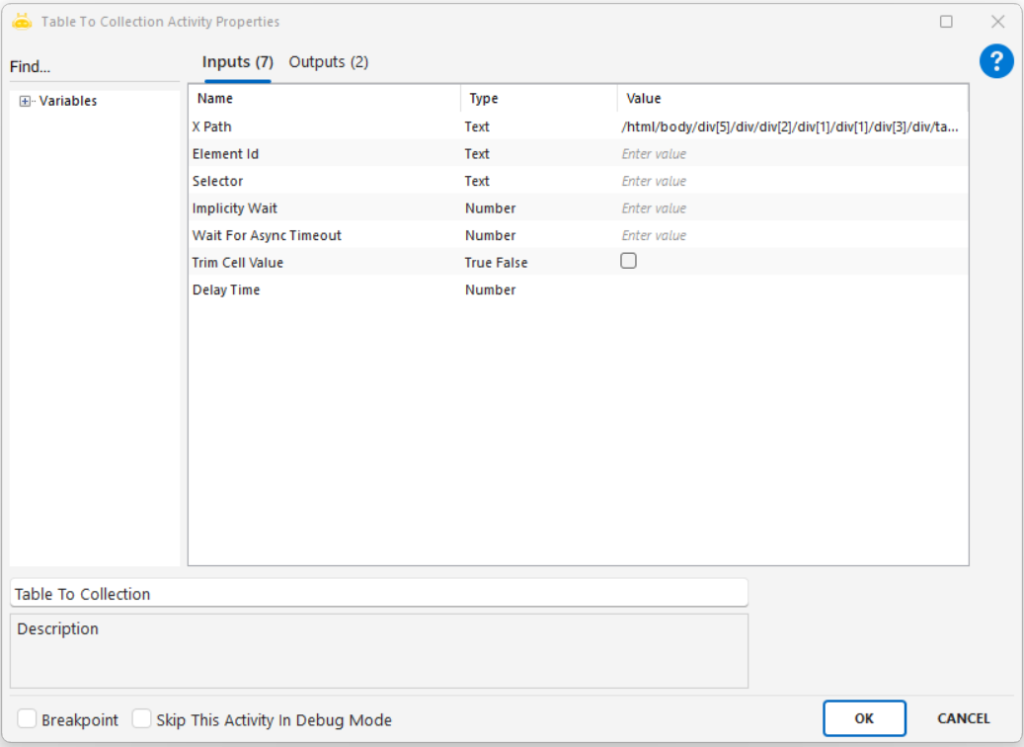Enable the Trim Cell Value checkbox
Image resolution: width=1024 pixels, height=747 pixels.
point(629,261)
